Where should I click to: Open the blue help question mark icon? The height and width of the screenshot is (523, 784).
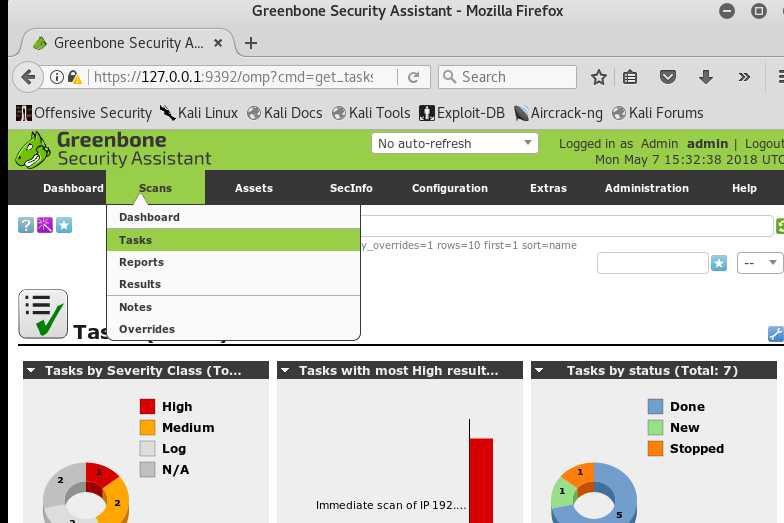[26, 225]
